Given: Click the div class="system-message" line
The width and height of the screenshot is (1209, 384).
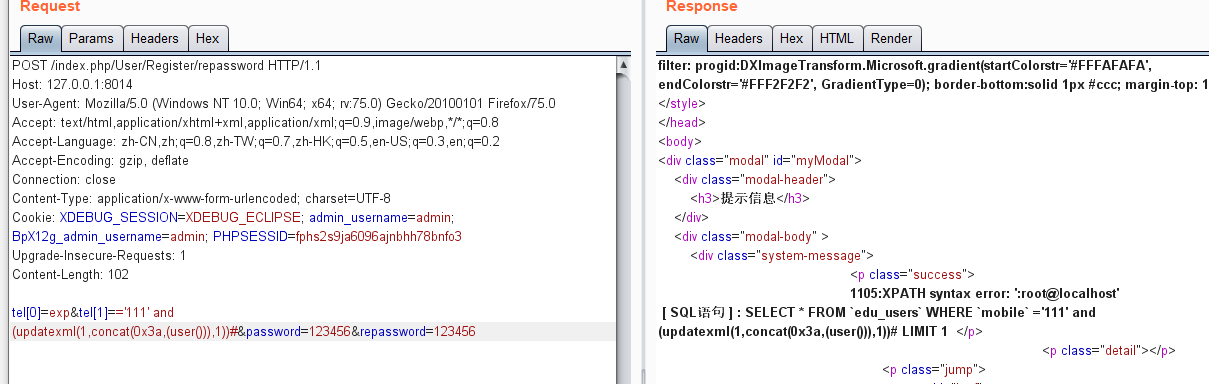Looking at the screenshot, I should tap(781, 255).
